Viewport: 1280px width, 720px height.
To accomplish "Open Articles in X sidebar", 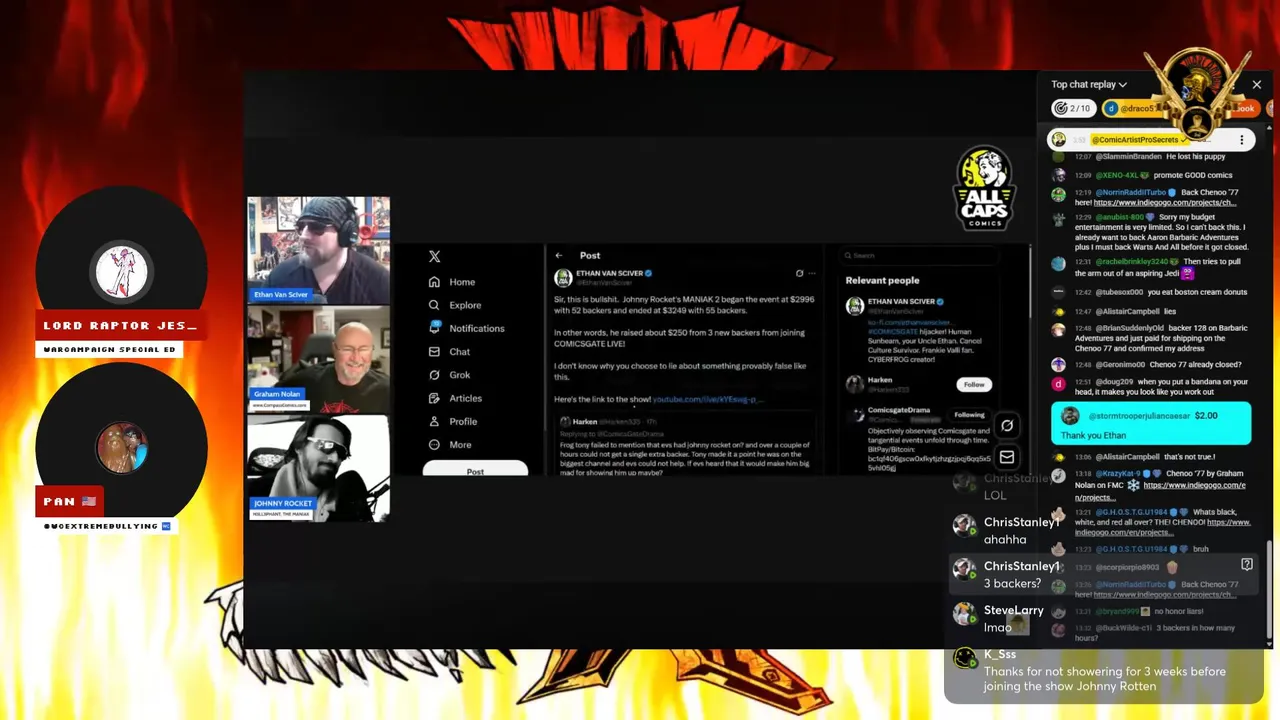I will (455, 398).
